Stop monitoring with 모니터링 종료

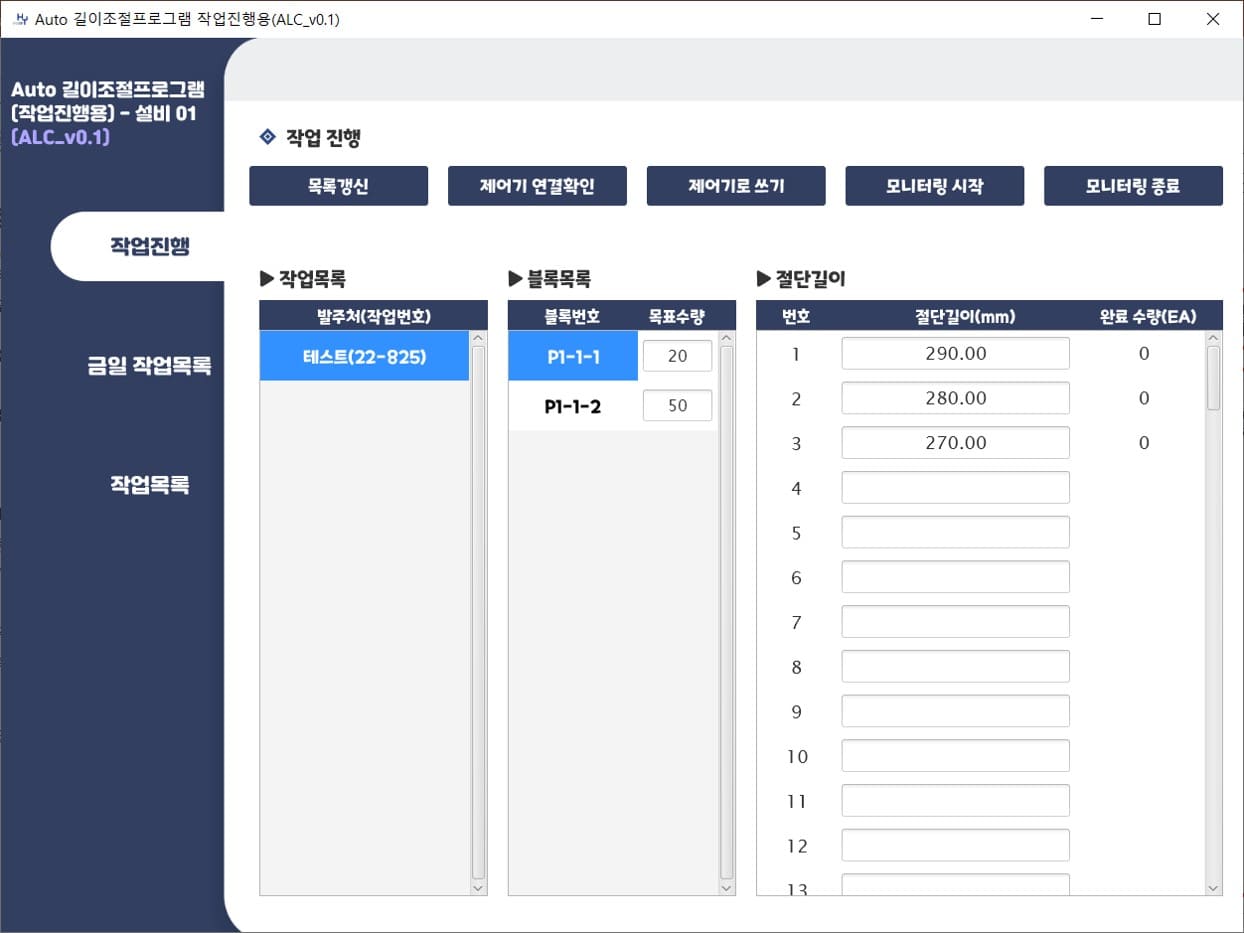[1133, 186]
